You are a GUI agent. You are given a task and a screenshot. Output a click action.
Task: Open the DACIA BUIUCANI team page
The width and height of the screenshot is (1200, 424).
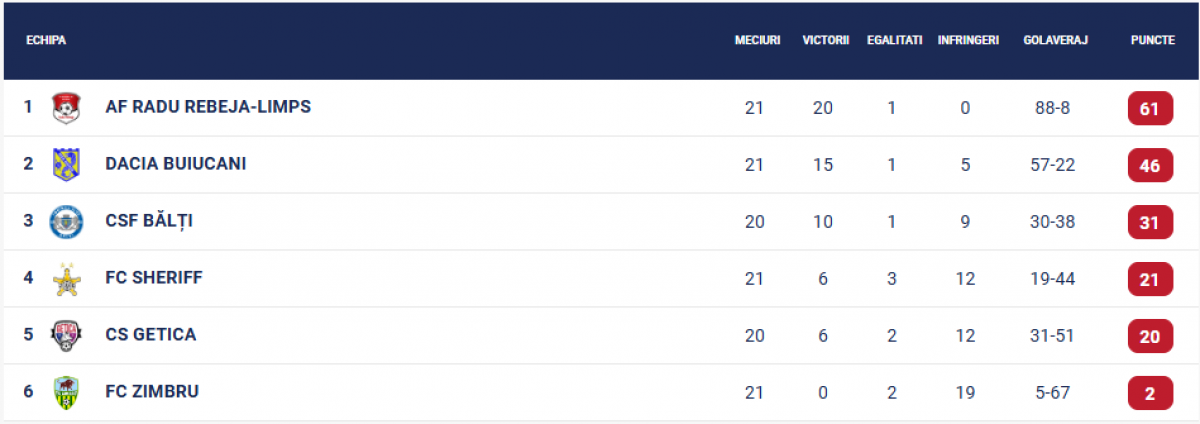(x=176, y=164)
